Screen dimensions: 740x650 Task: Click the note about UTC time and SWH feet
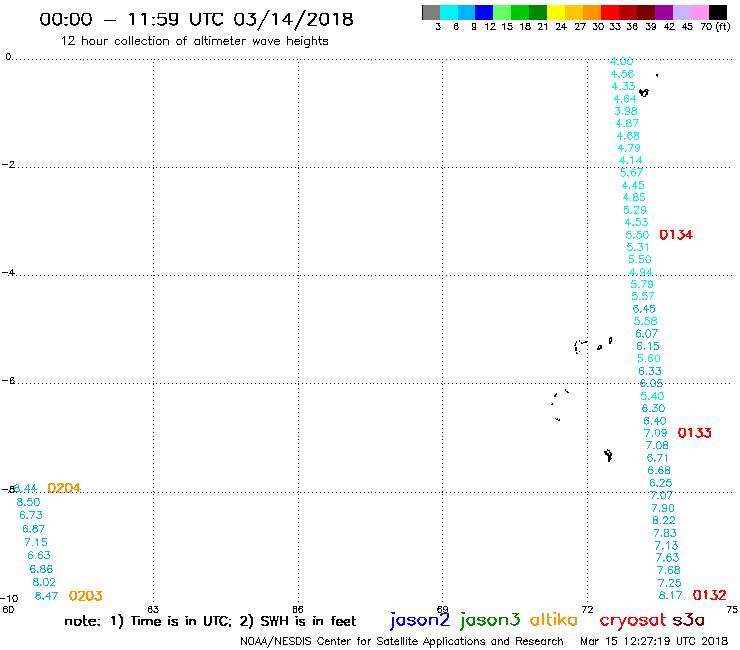point(210,621)
